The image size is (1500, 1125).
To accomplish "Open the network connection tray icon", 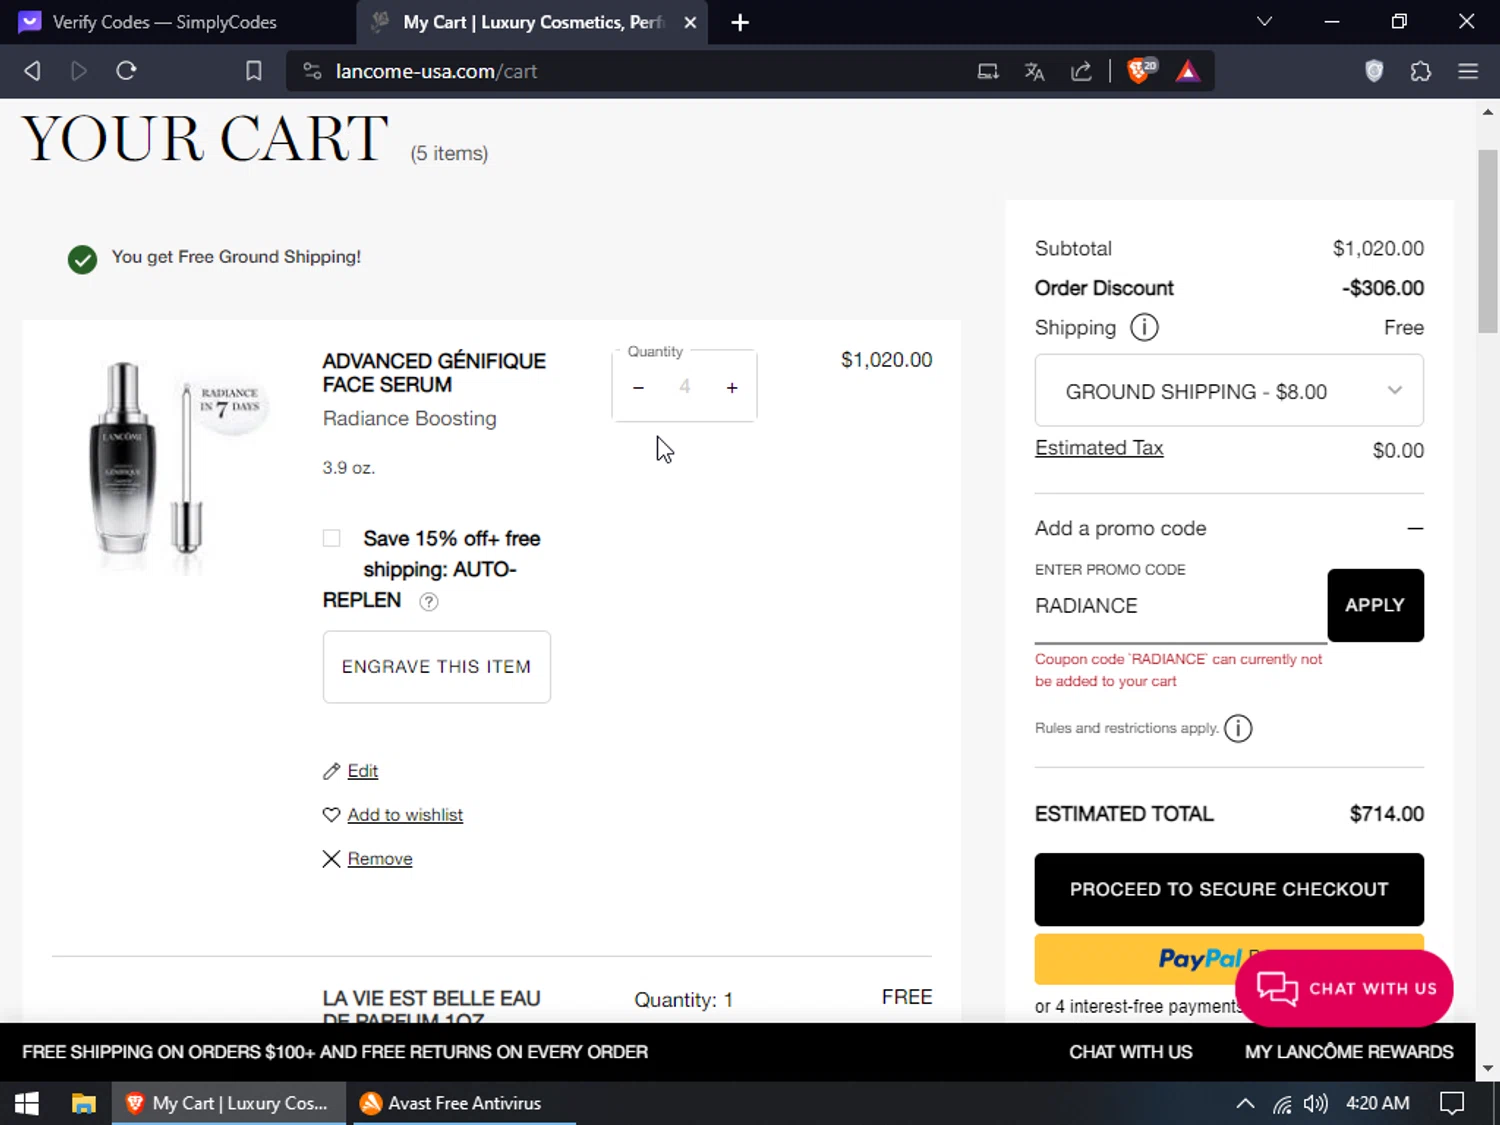I will coord(1282,1104).
